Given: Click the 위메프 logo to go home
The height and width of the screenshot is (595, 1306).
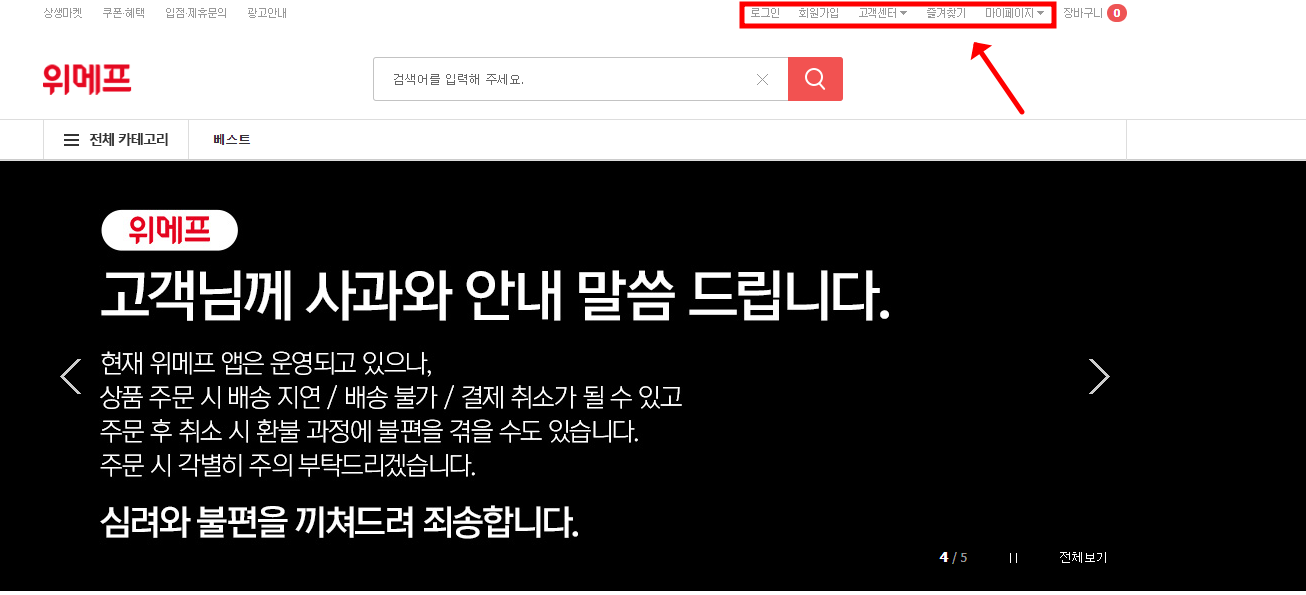Looking at the screenshot, I should [x=87, y=79].
